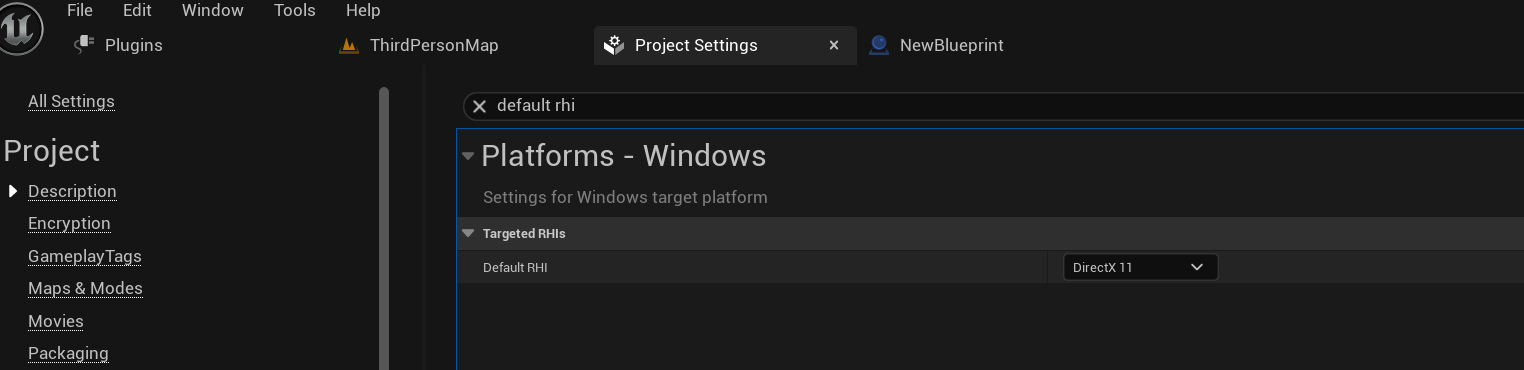This screenshot has width=1524, height=370.
Task: Click the 'Default RHI' property label
Action: (515, 267)
